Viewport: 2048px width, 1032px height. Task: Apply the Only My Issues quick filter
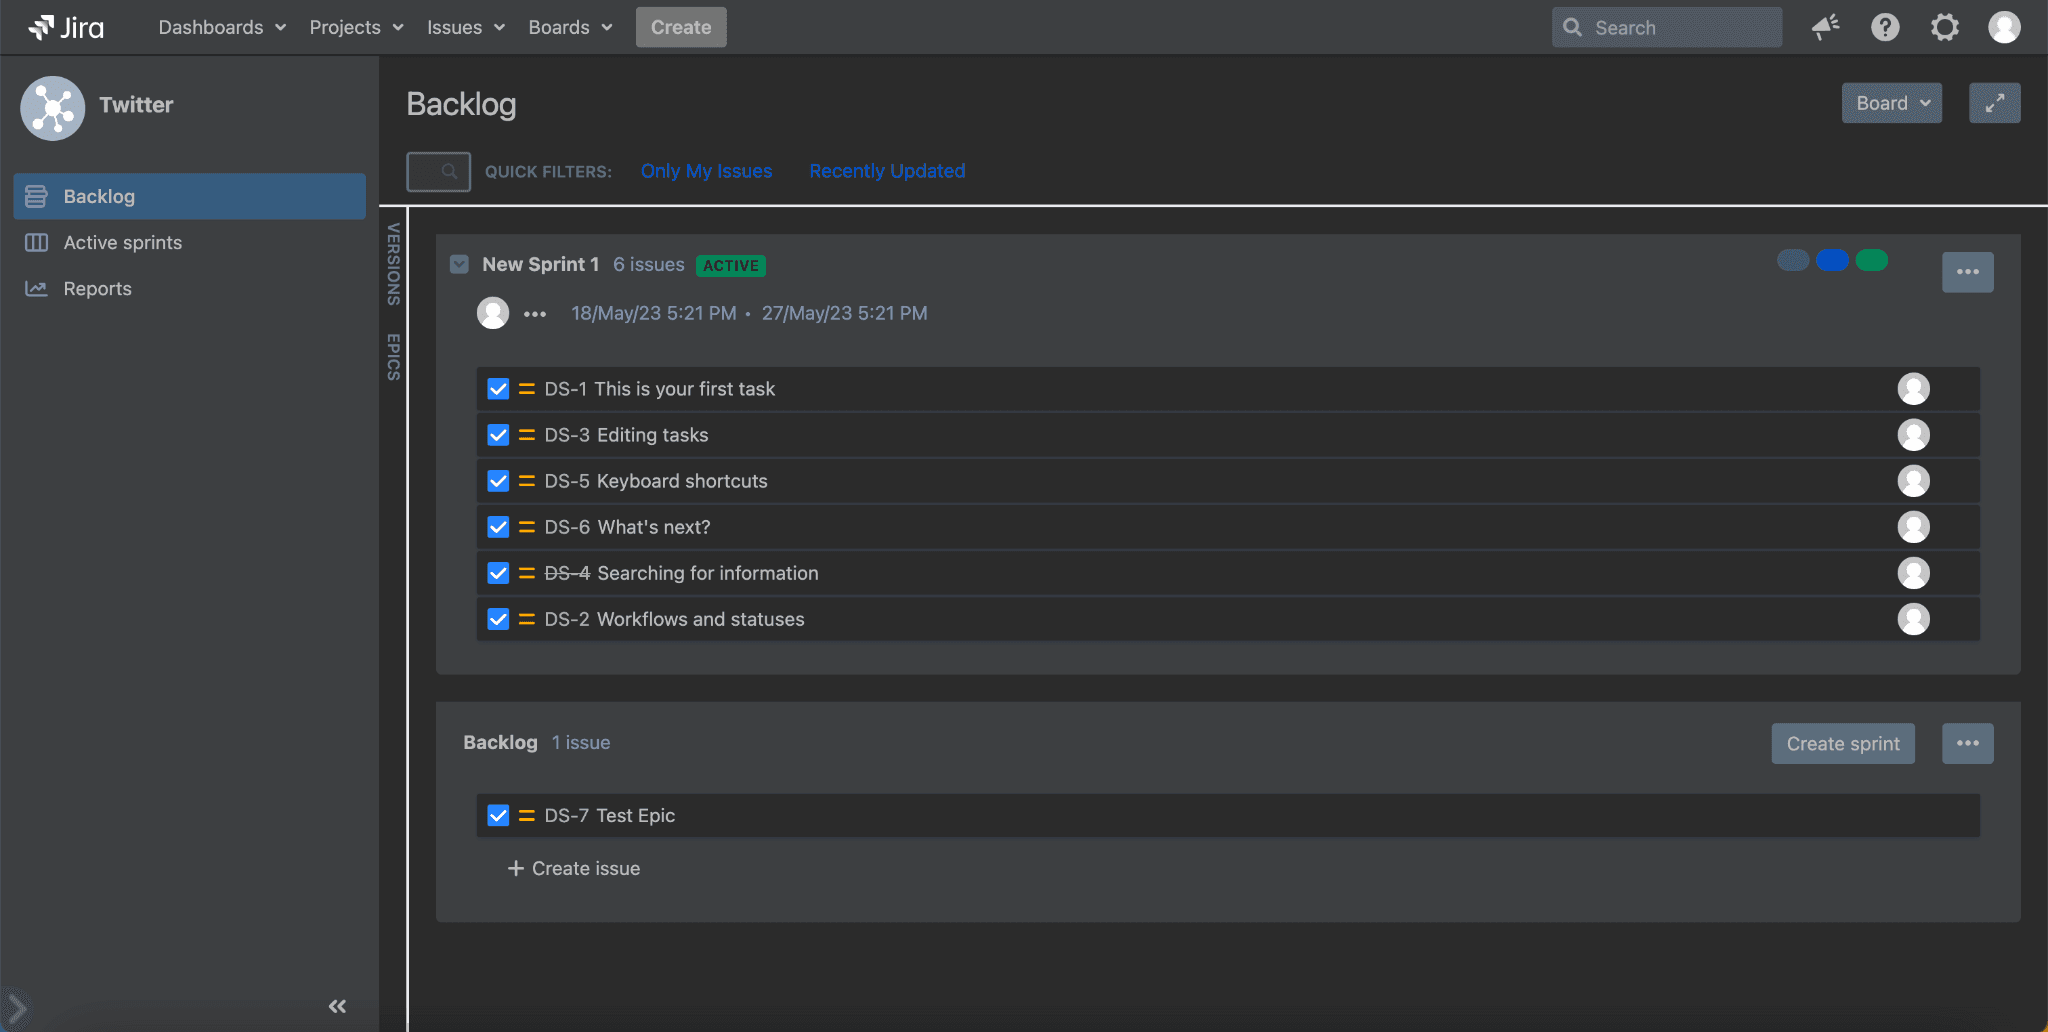tap(706, 171)
